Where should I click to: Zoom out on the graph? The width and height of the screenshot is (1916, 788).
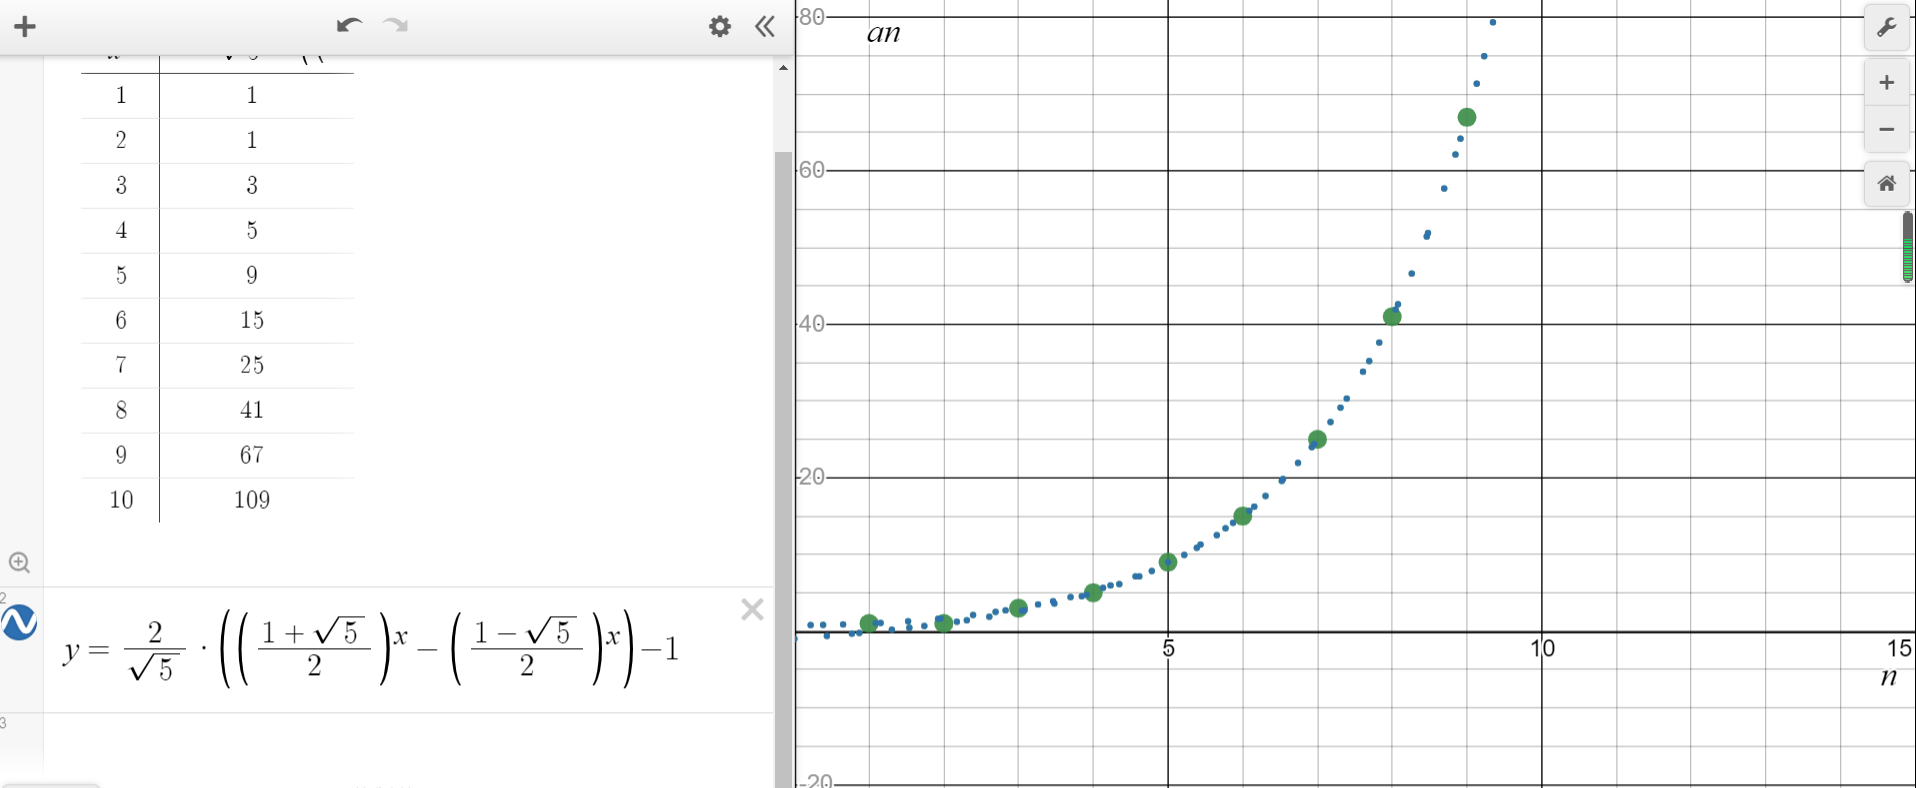click(1887, 129)
